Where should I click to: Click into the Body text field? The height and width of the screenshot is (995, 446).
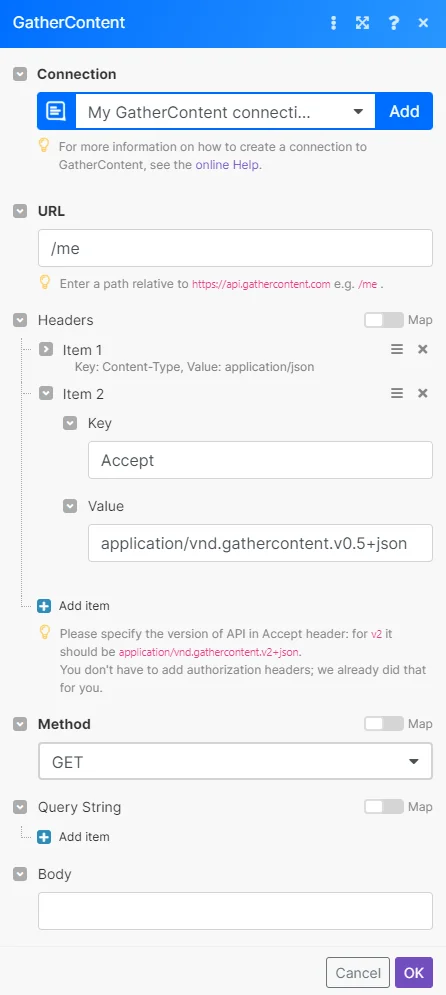(235, 911)
